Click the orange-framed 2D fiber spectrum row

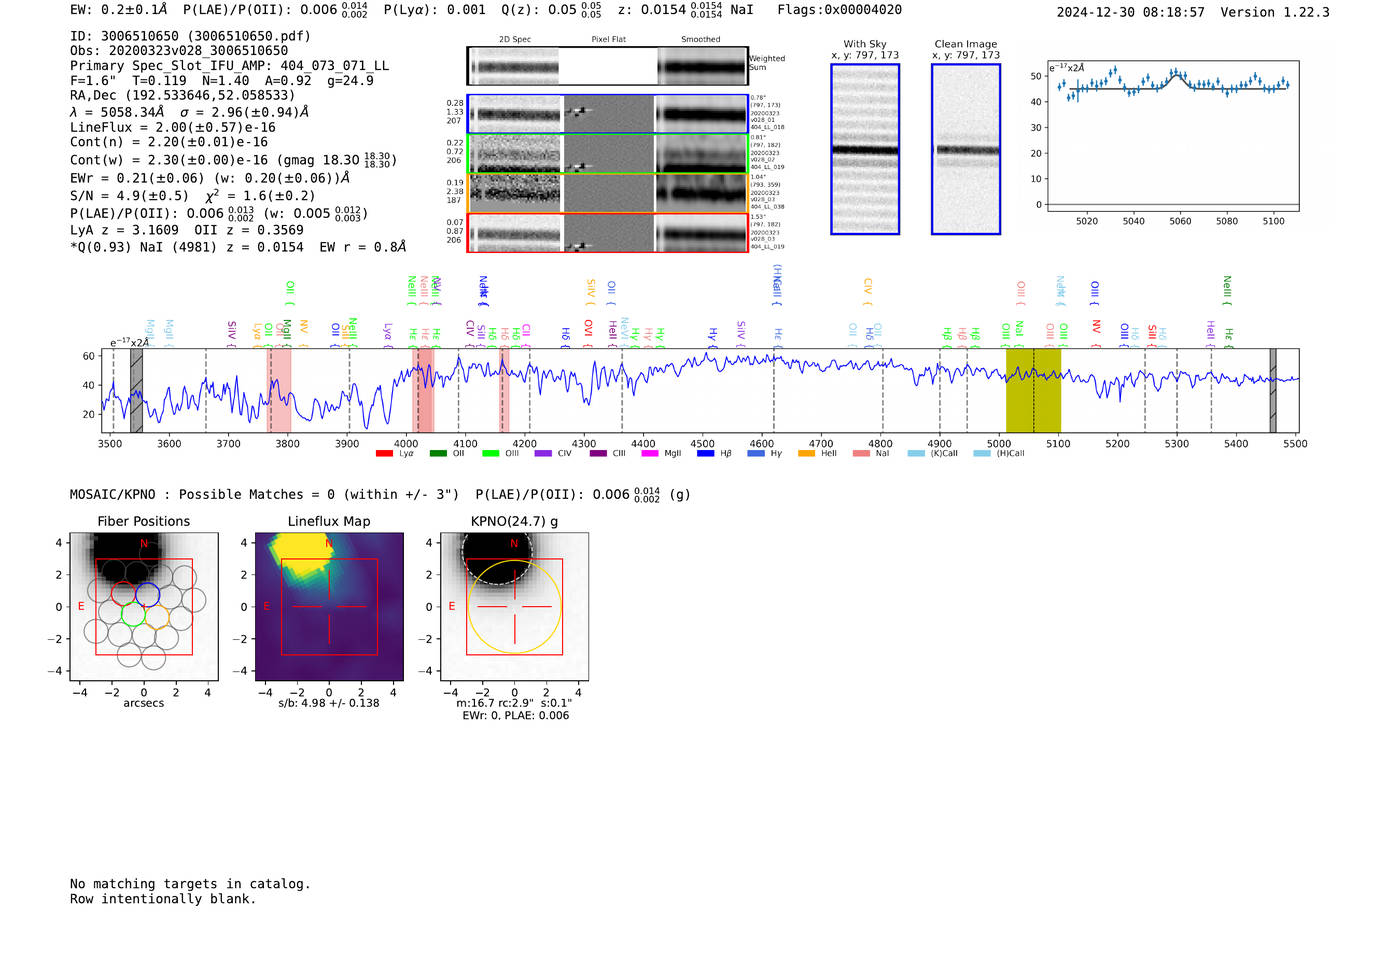click(607, 193)
